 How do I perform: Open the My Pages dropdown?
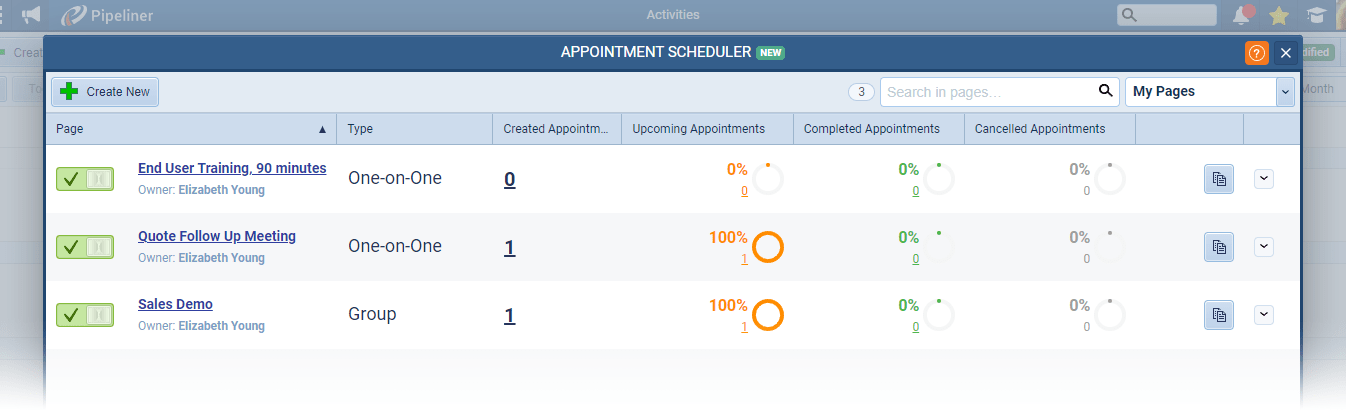pos(1210,91)
